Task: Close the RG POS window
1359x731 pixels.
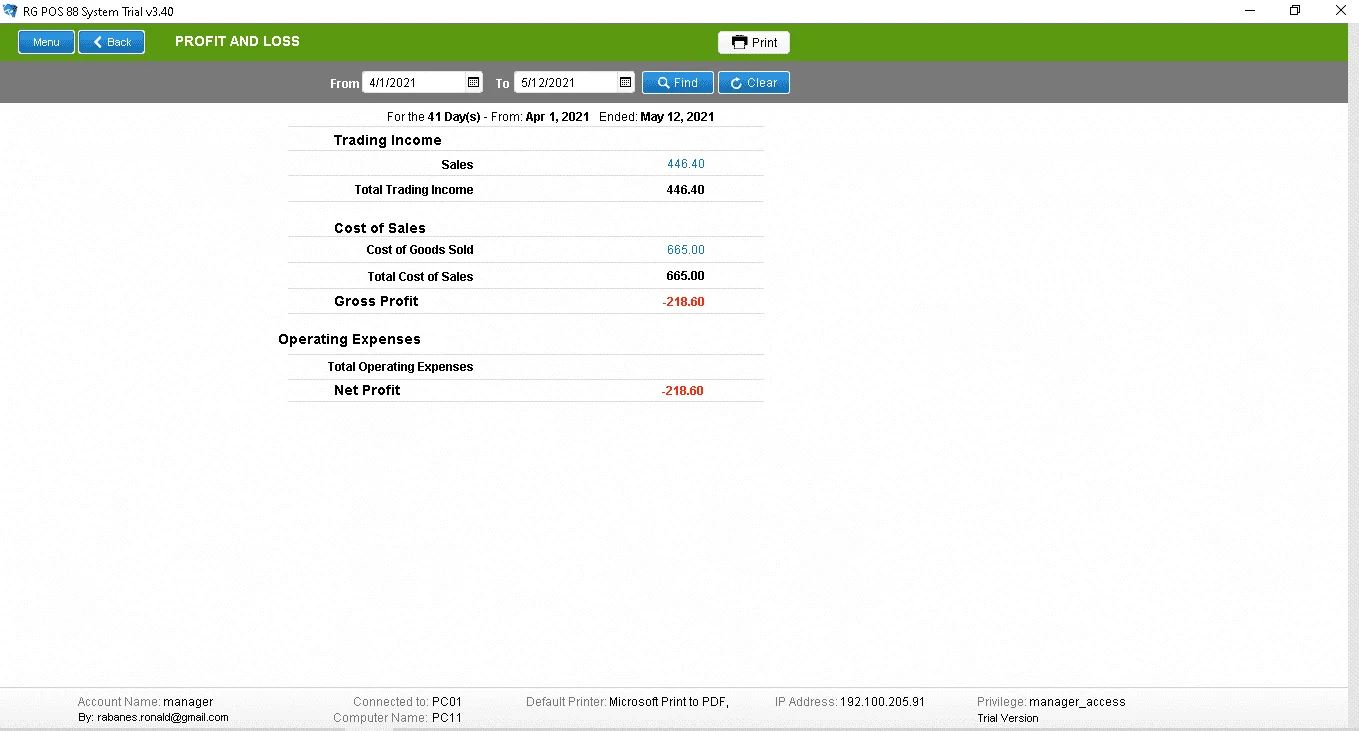Action: 1340,11
